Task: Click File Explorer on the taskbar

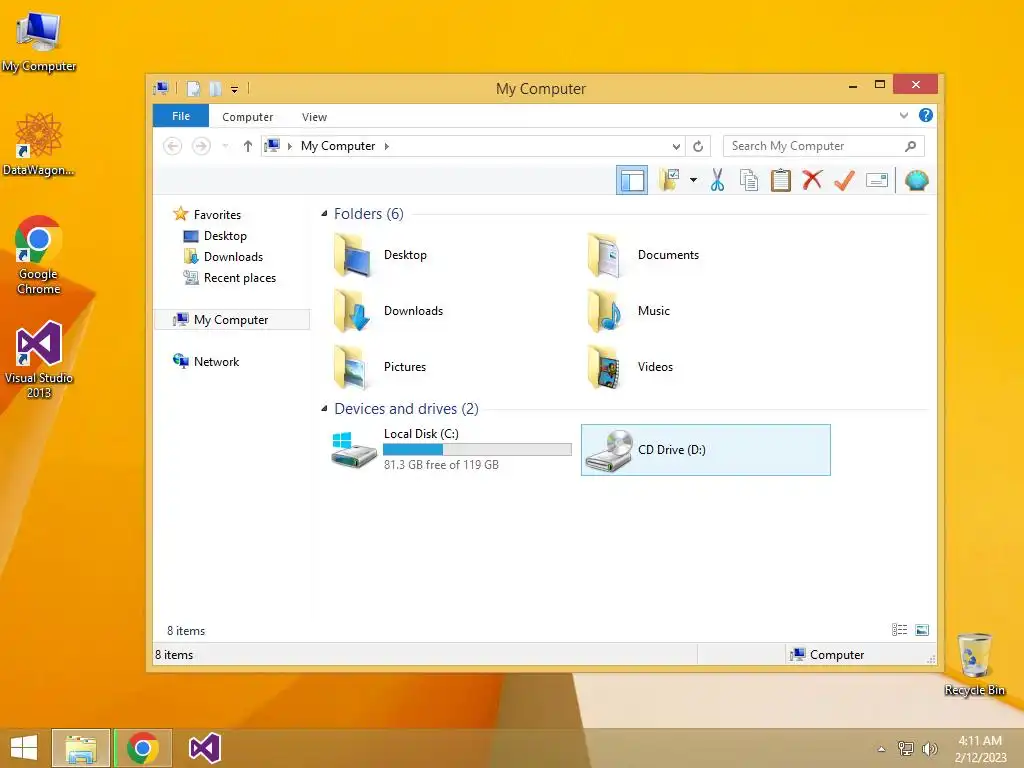Action: (81, 748)
